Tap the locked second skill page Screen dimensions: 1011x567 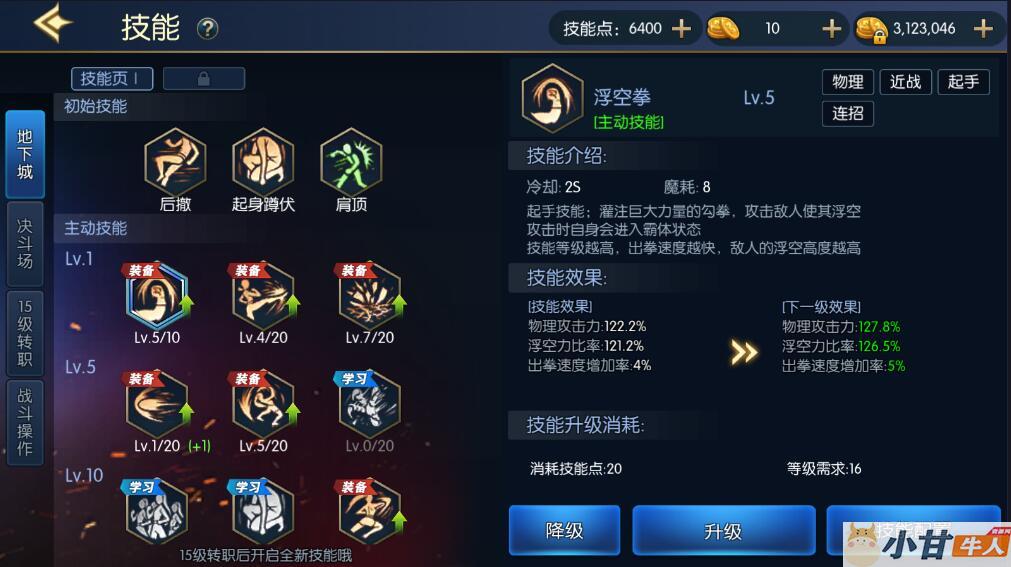204,79
